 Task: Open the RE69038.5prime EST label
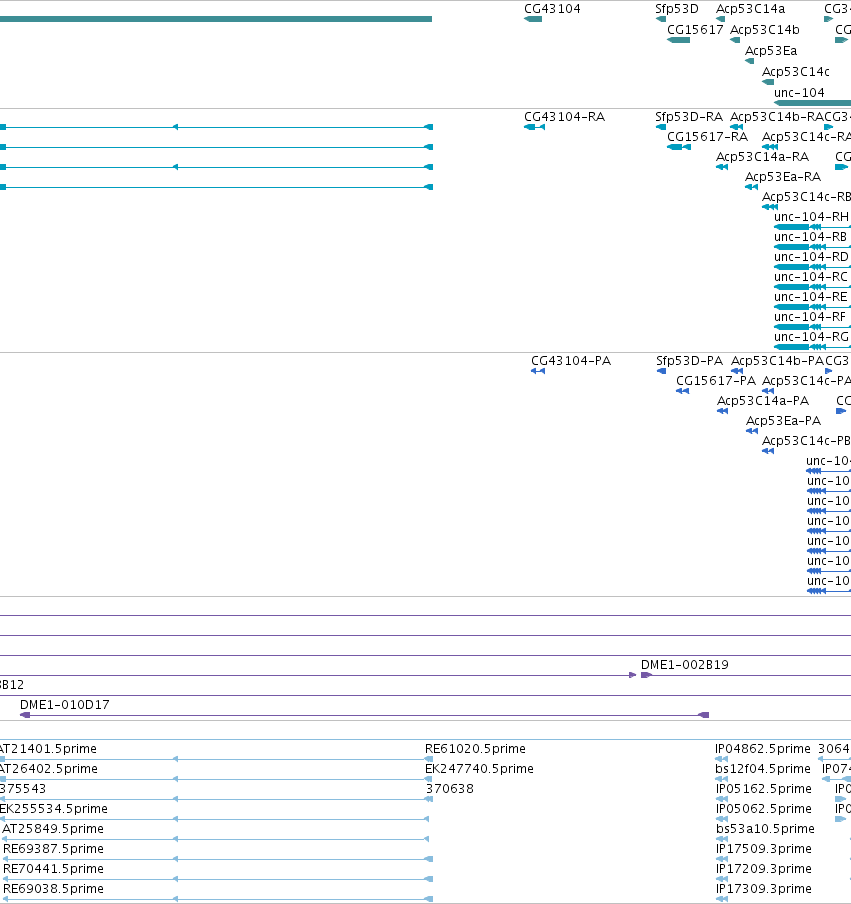coord(53,888)
